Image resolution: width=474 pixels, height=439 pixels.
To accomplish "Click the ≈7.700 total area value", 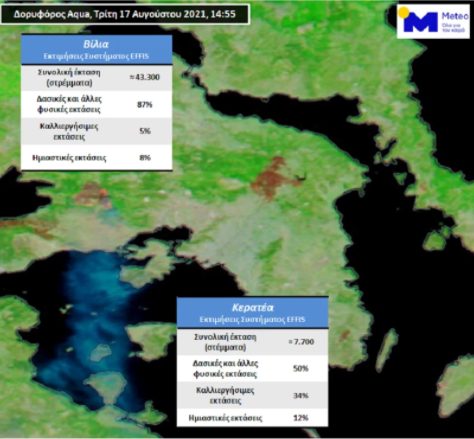I will click(x=301, y=342).
